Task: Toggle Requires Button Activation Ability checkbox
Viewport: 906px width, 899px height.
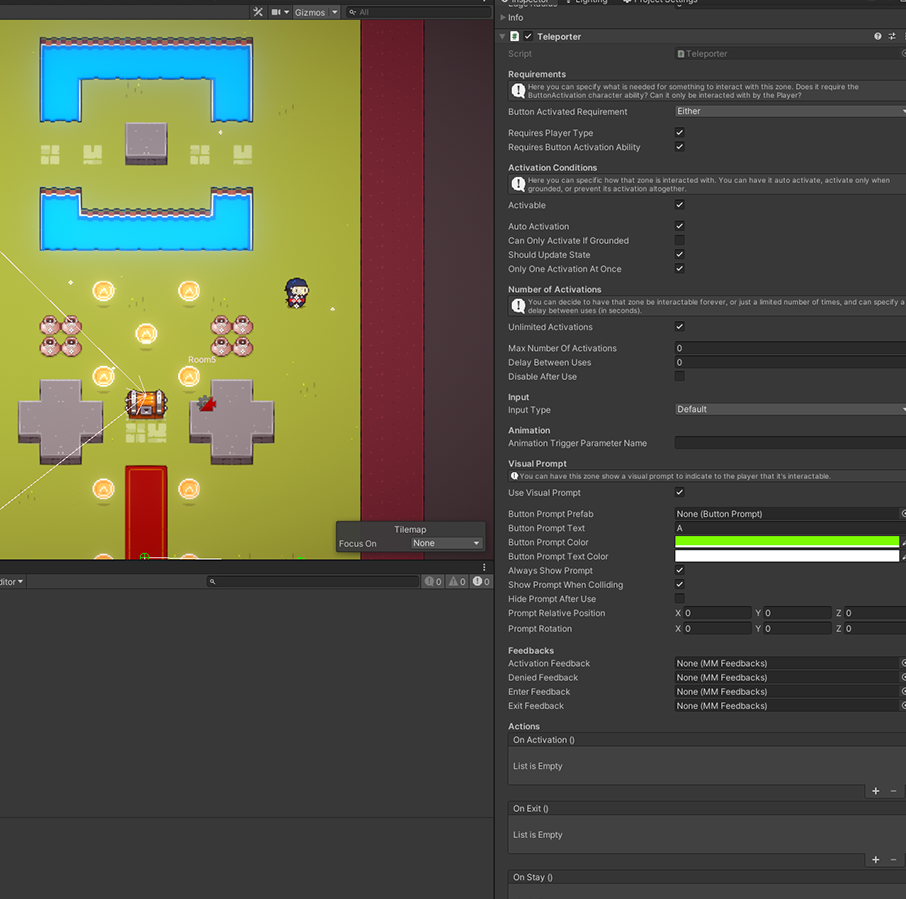Action: [680, 147]
